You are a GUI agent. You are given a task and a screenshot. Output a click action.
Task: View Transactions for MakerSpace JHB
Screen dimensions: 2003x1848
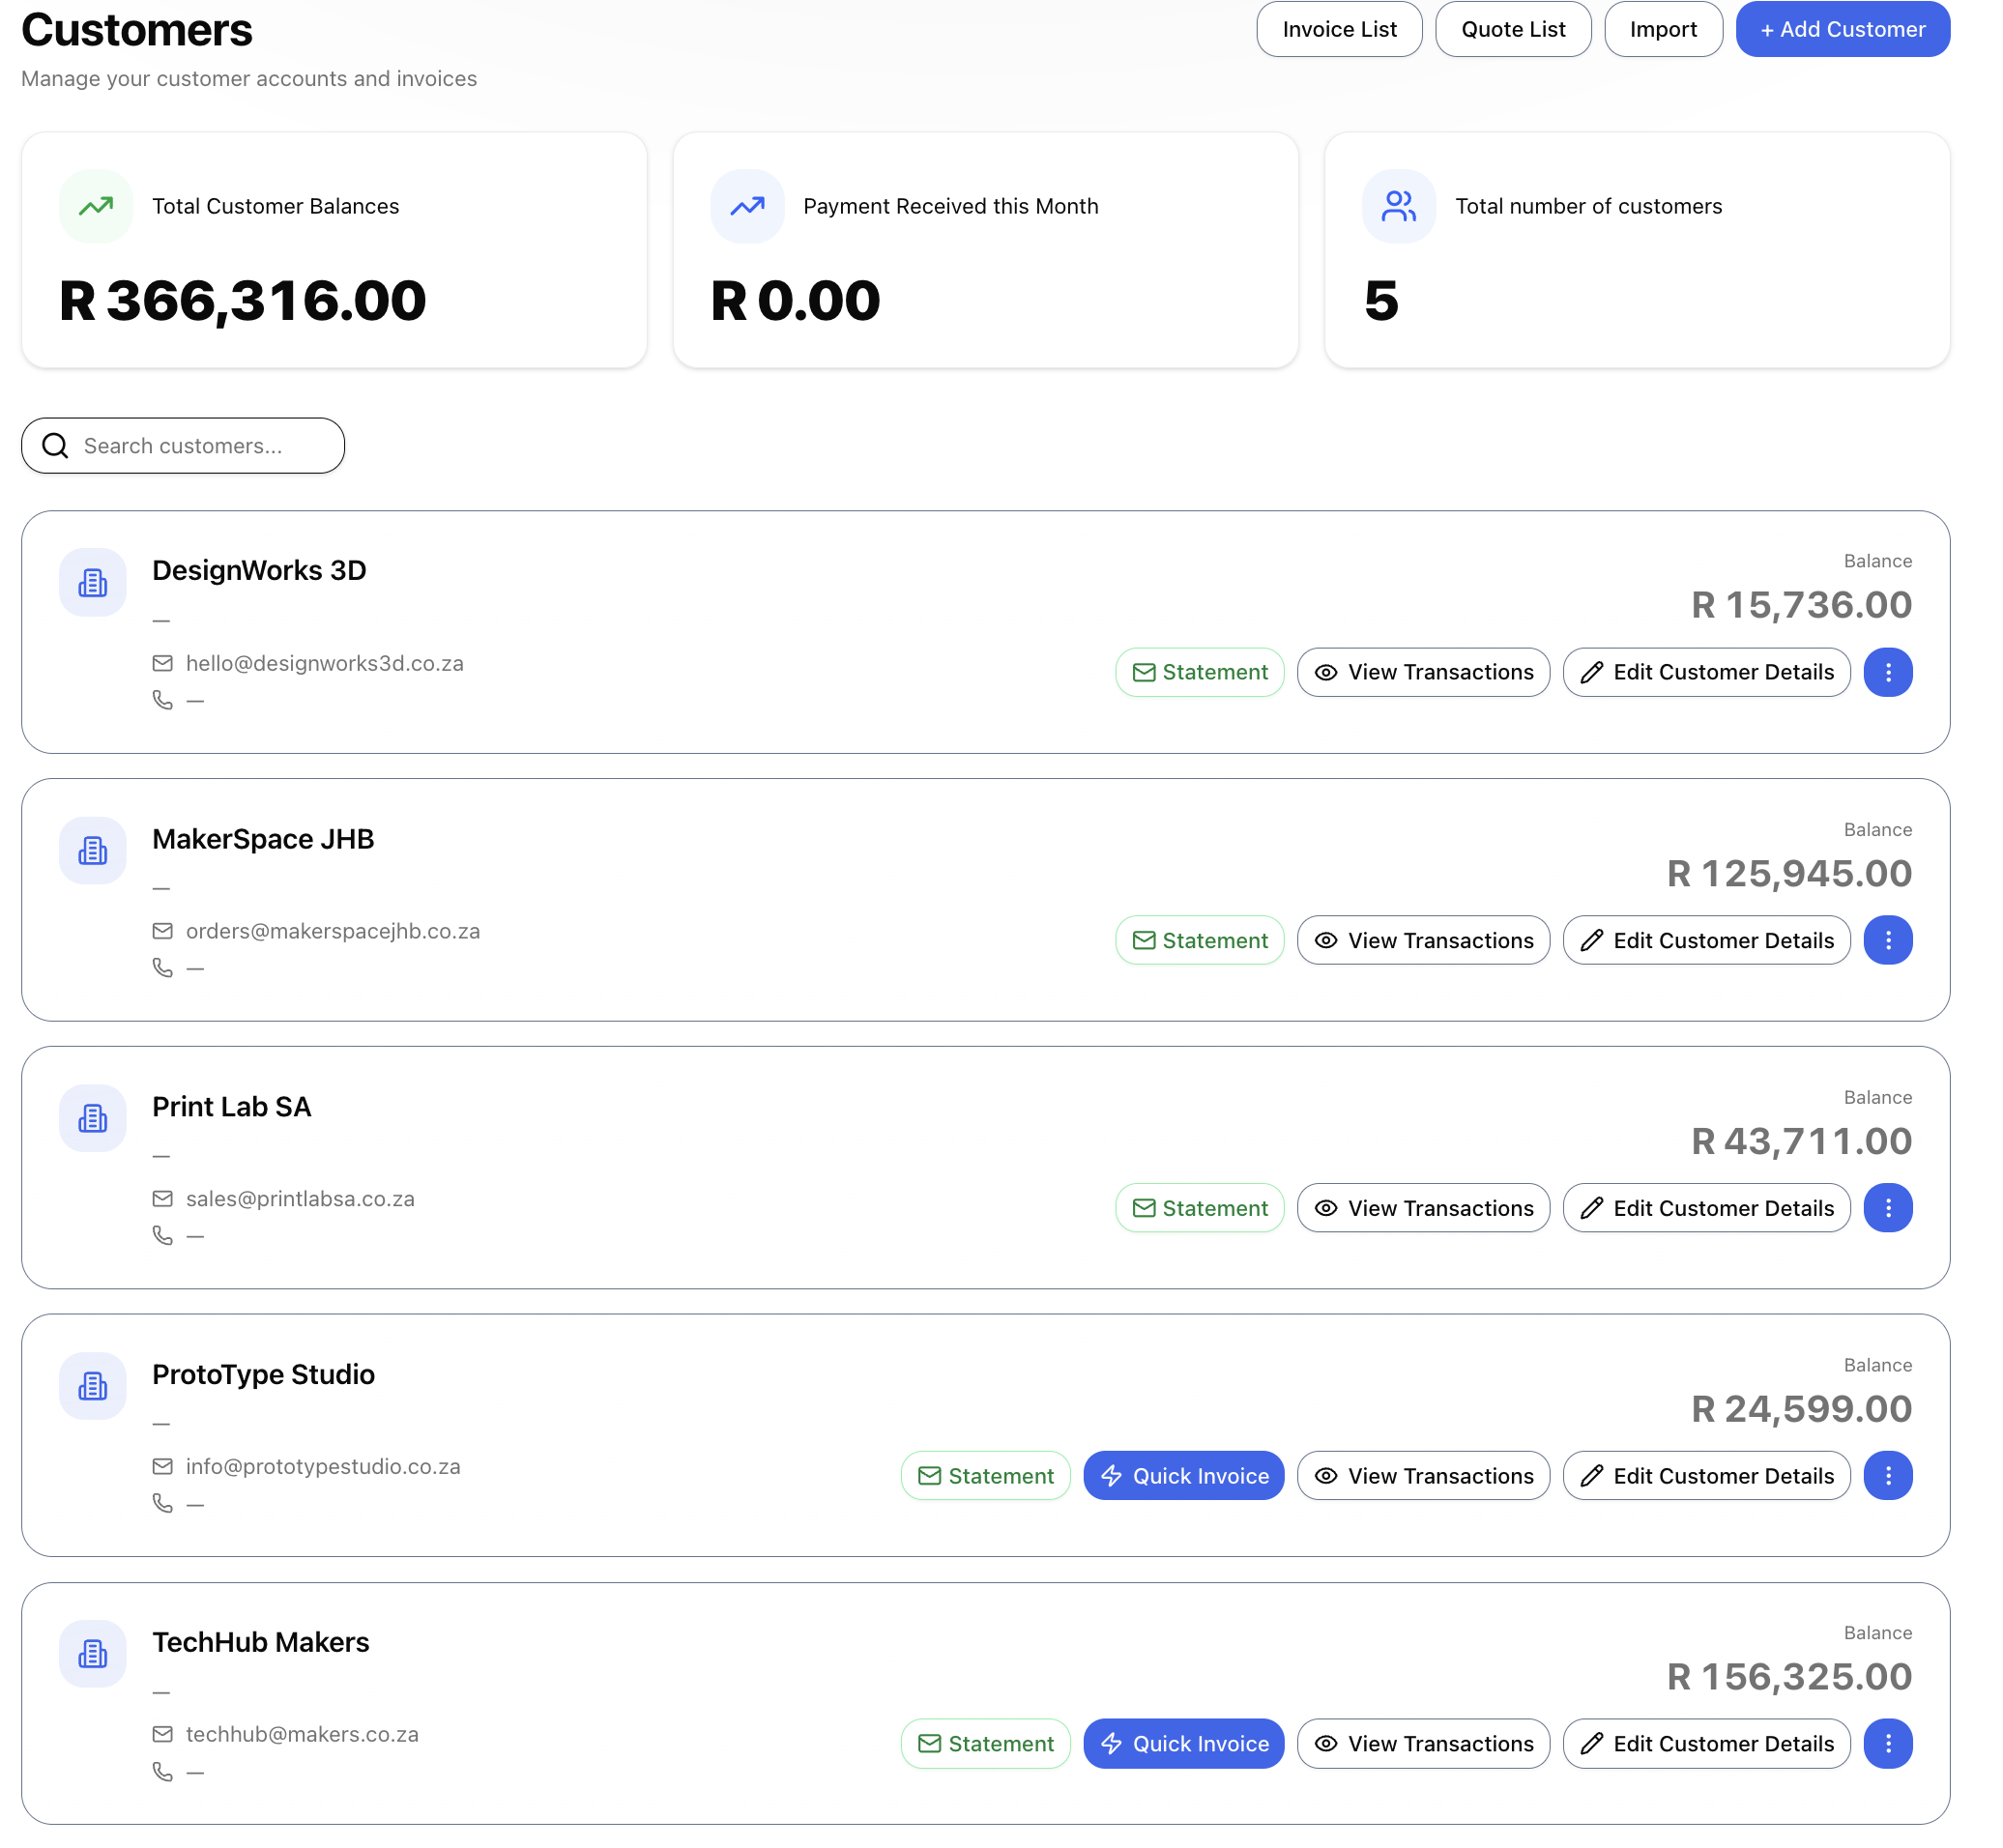pyautogui.click(x=1423, y=940)
